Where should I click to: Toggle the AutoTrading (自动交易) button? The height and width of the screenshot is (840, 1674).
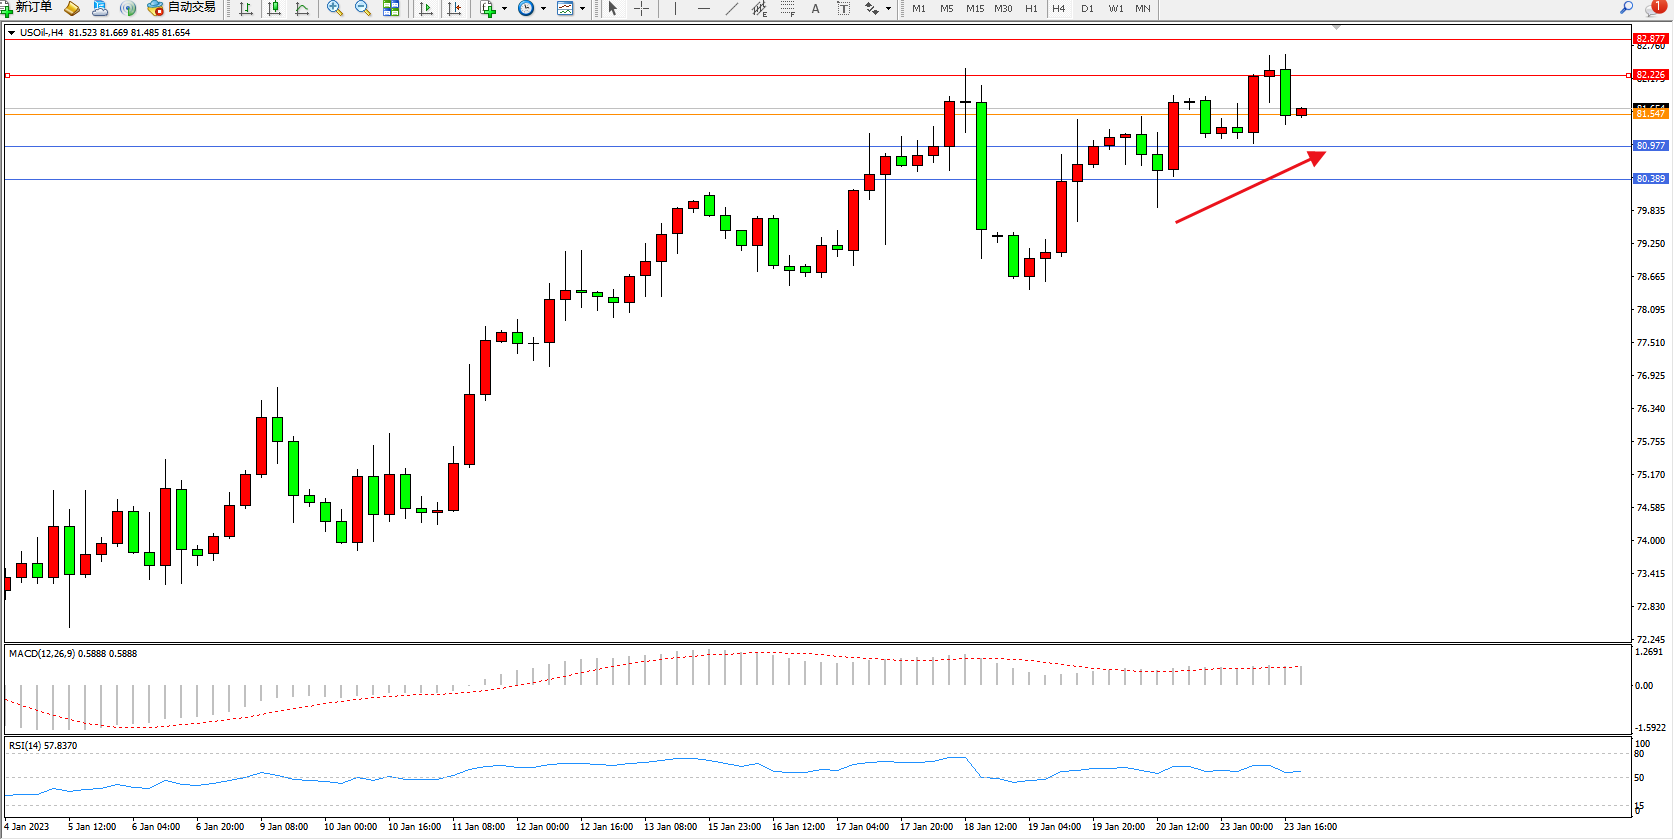(182, 8)
